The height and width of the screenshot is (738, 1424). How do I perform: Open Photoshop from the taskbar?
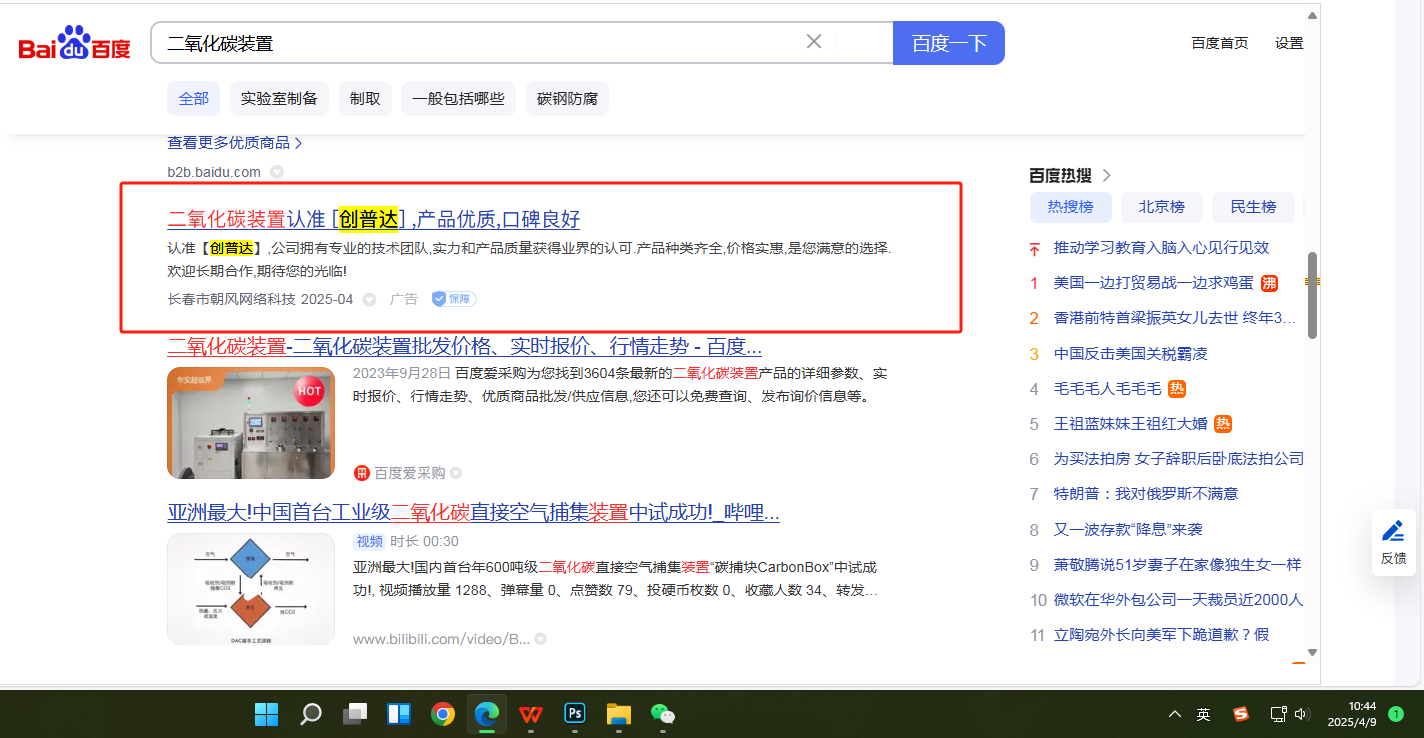point(575,714)
